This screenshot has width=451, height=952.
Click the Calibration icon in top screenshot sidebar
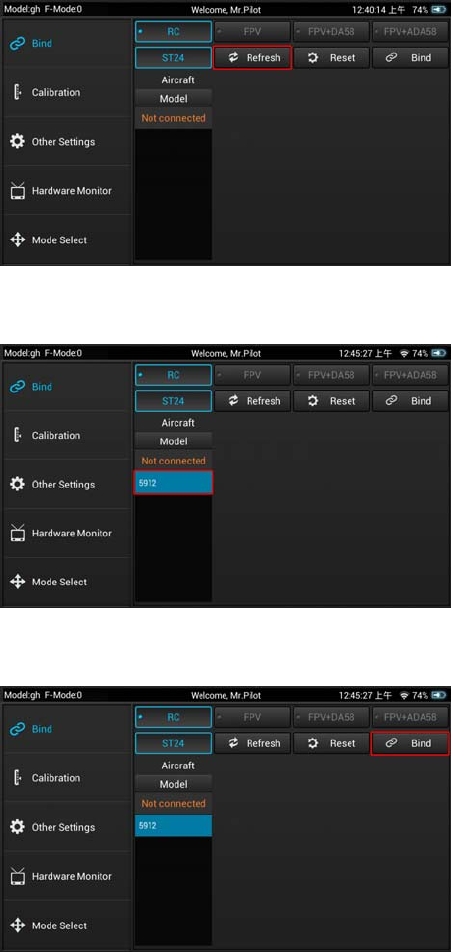click(x=17, y=92)
